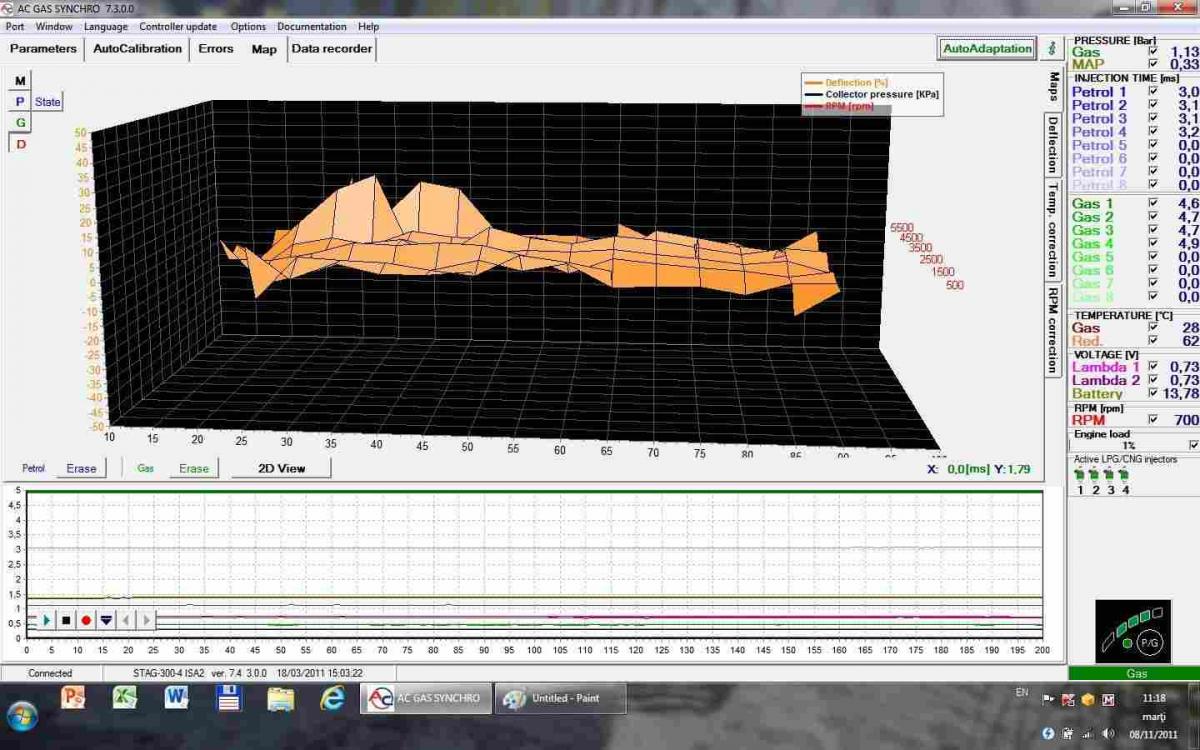1200x750 pixels.
Task: Toggle active LPG injector 2 icon
Action: point(1096,475)
